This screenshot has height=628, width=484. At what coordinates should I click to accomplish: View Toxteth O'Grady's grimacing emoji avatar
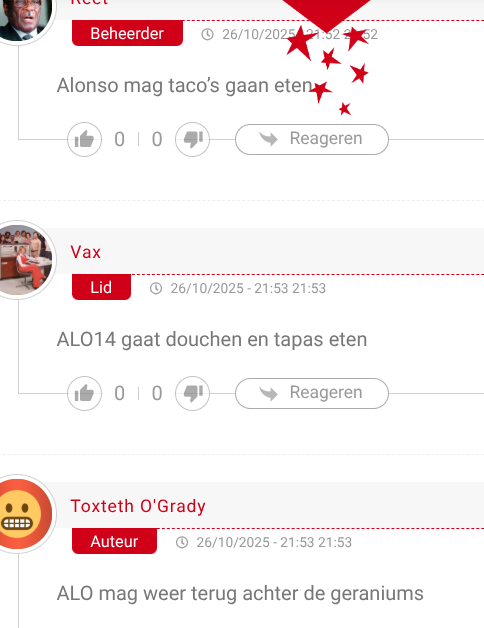(25, 514)
